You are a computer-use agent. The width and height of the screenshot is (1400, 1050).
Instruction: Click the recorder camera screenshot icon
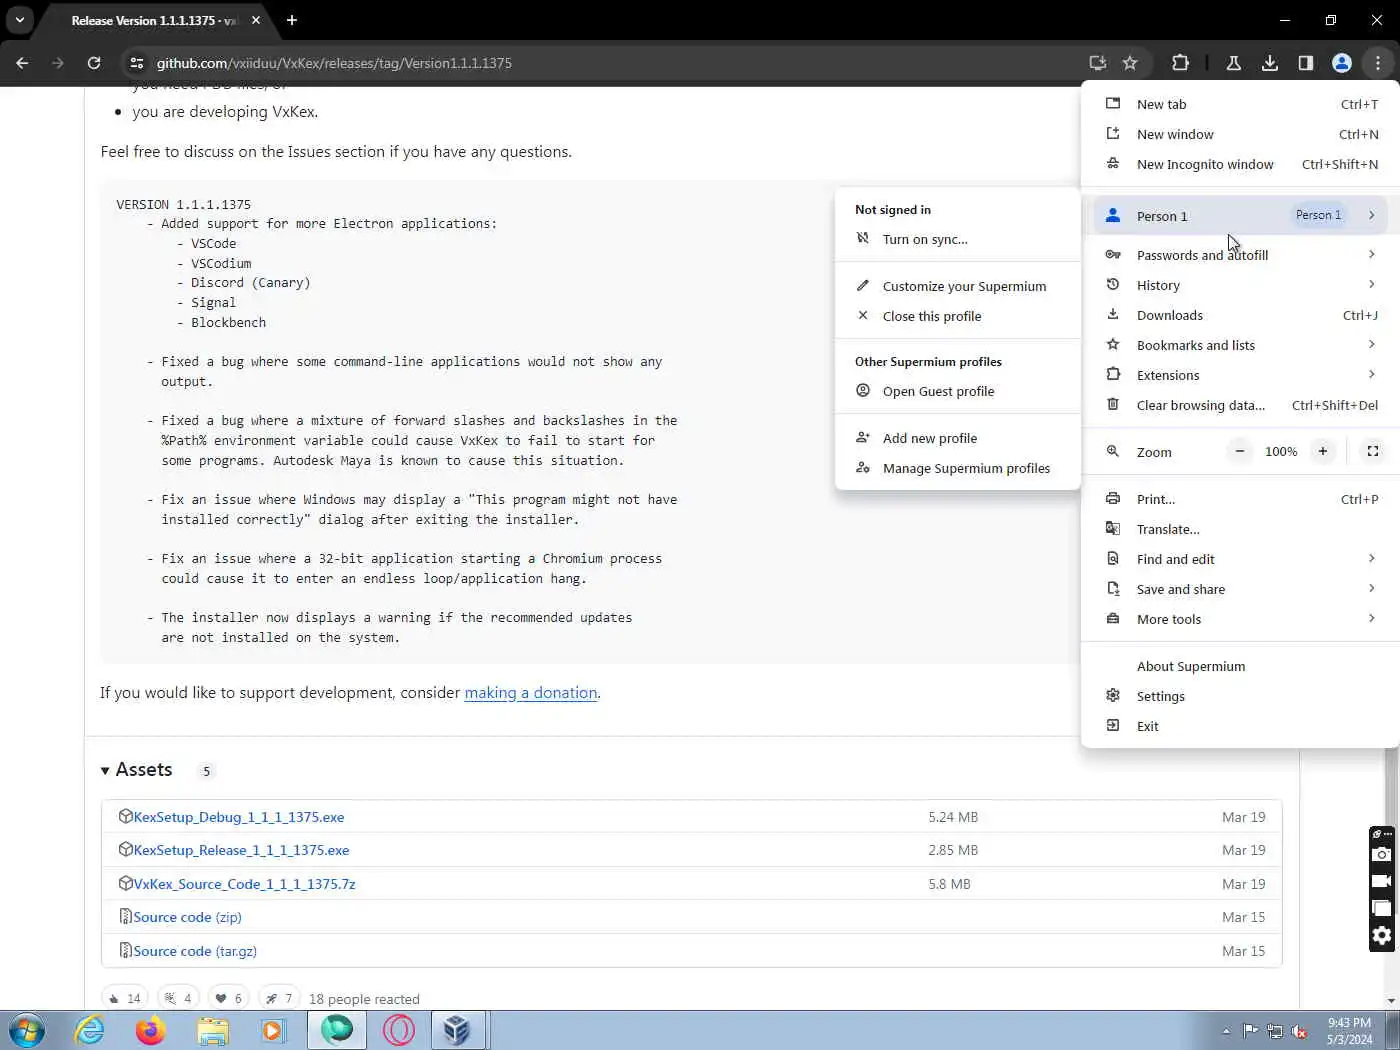pos(1381,854)
